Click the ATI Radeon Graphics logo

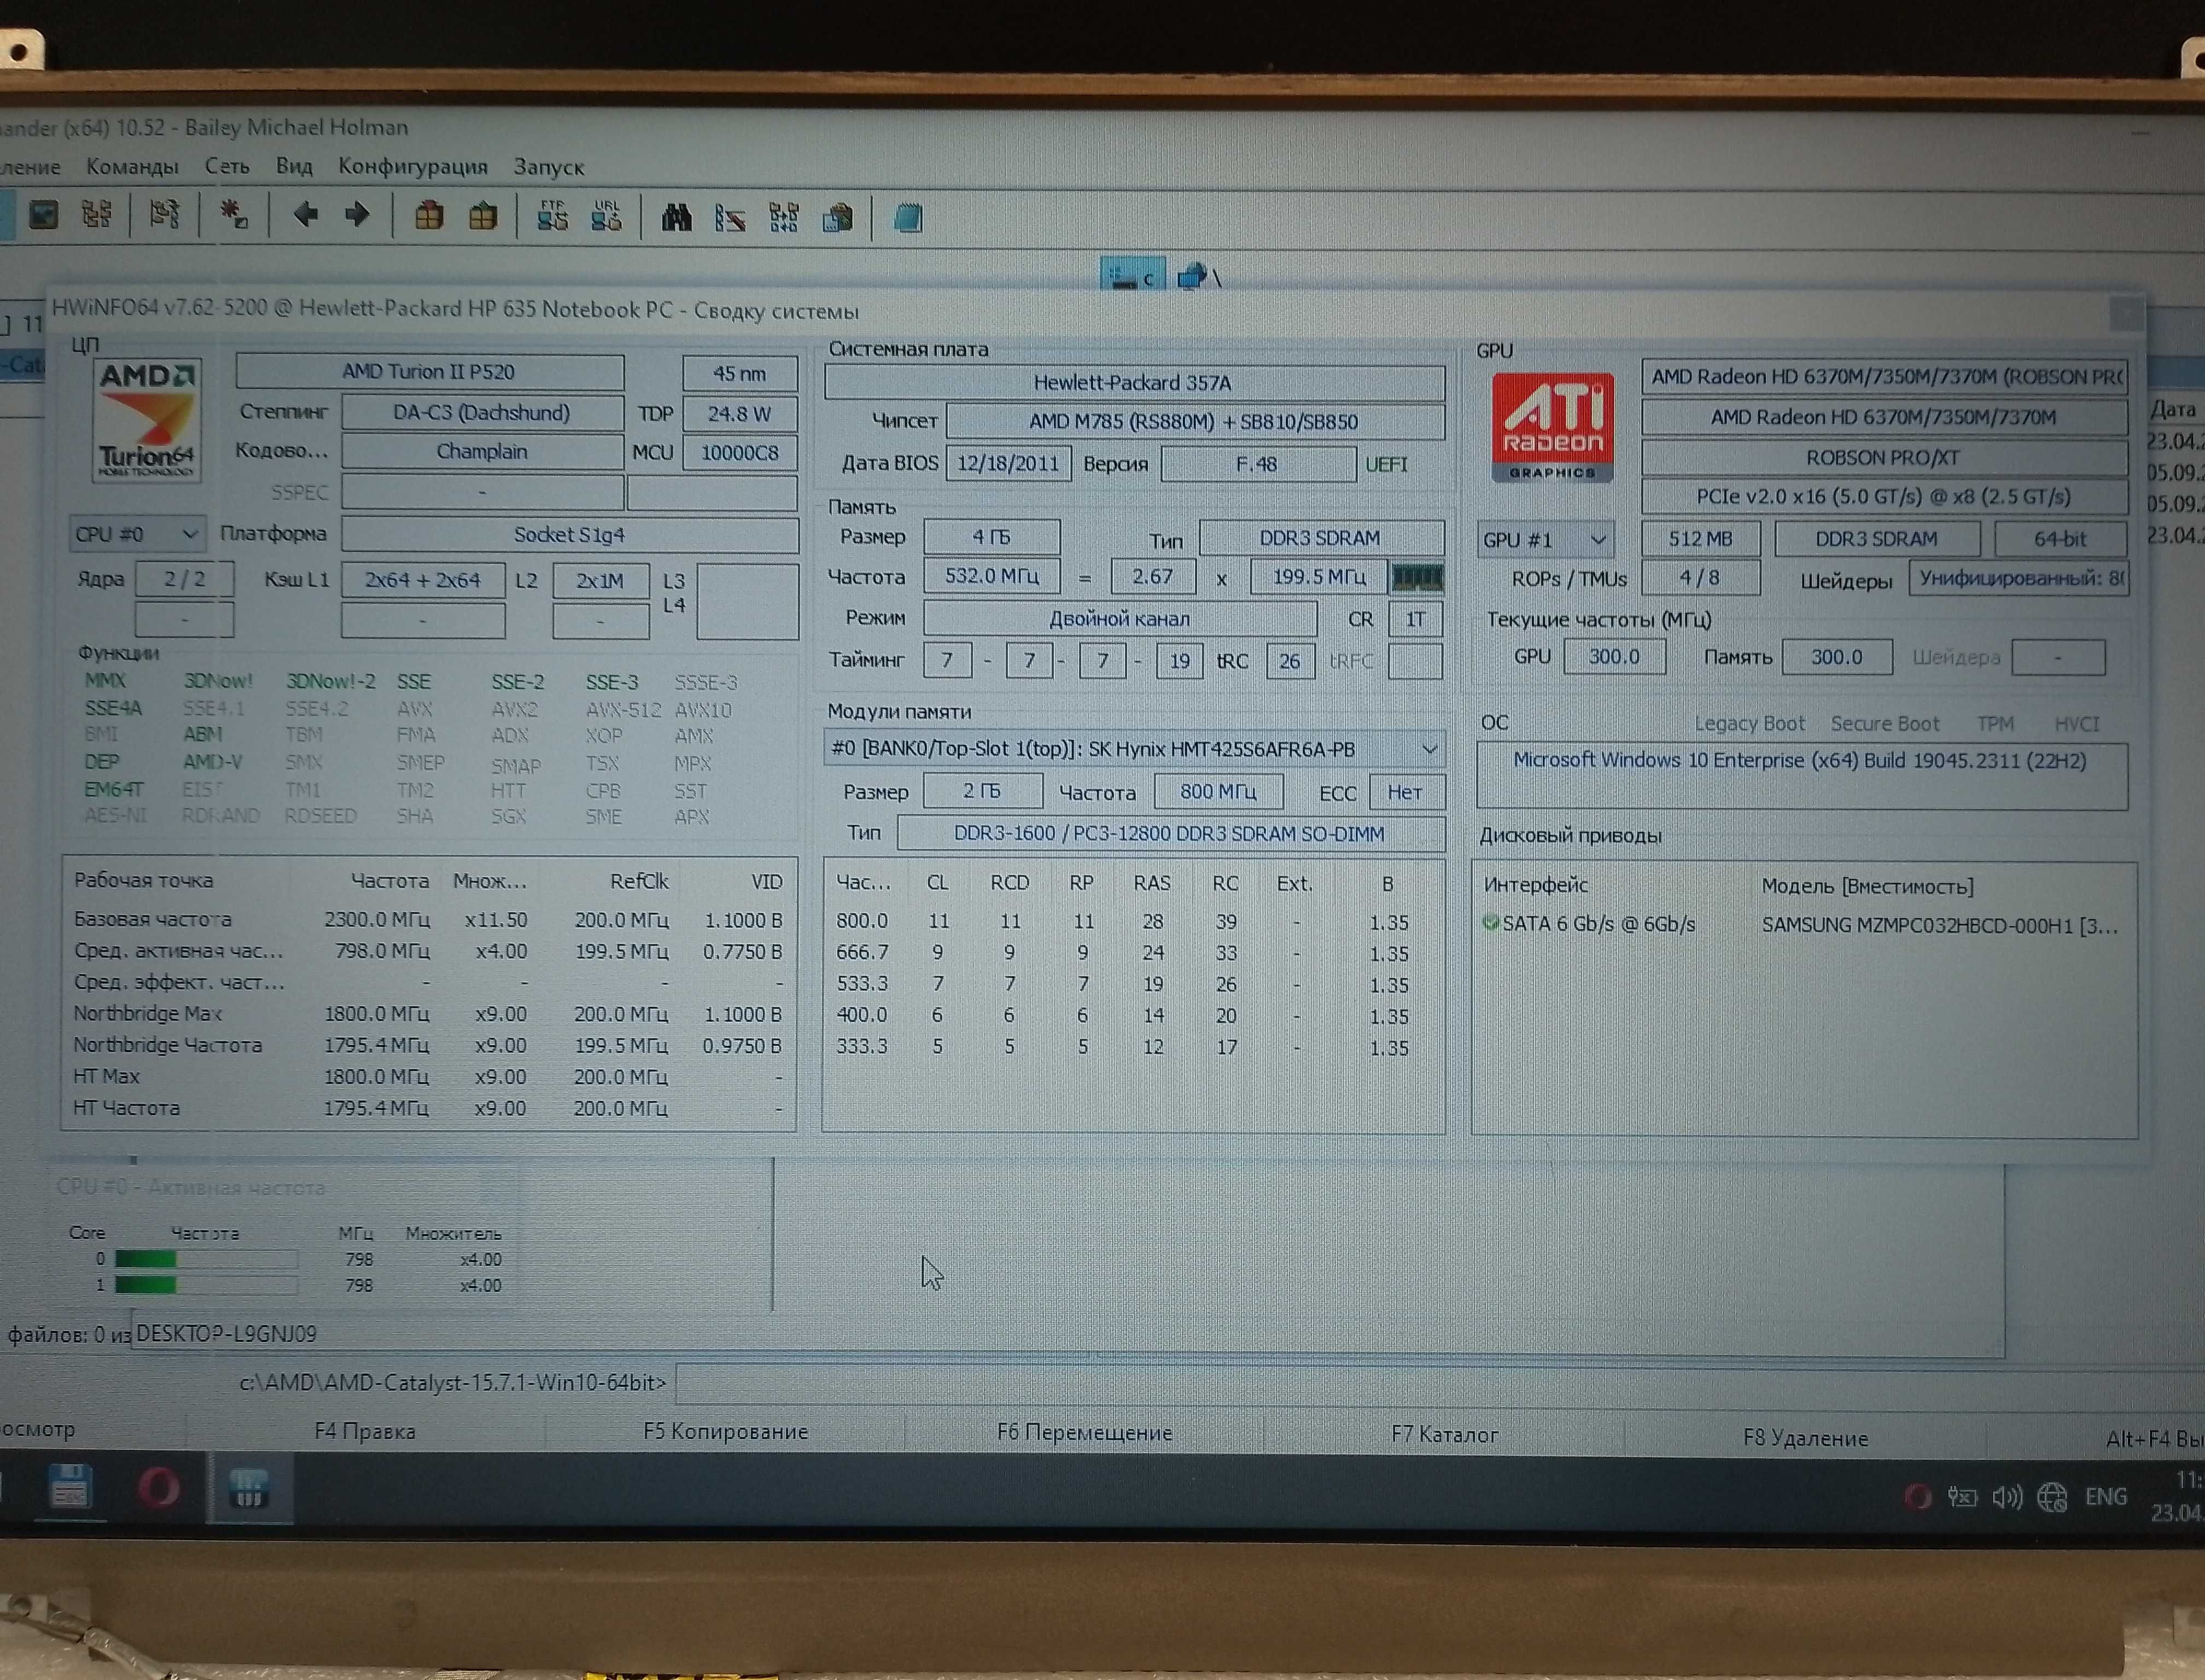[1552, 427]
